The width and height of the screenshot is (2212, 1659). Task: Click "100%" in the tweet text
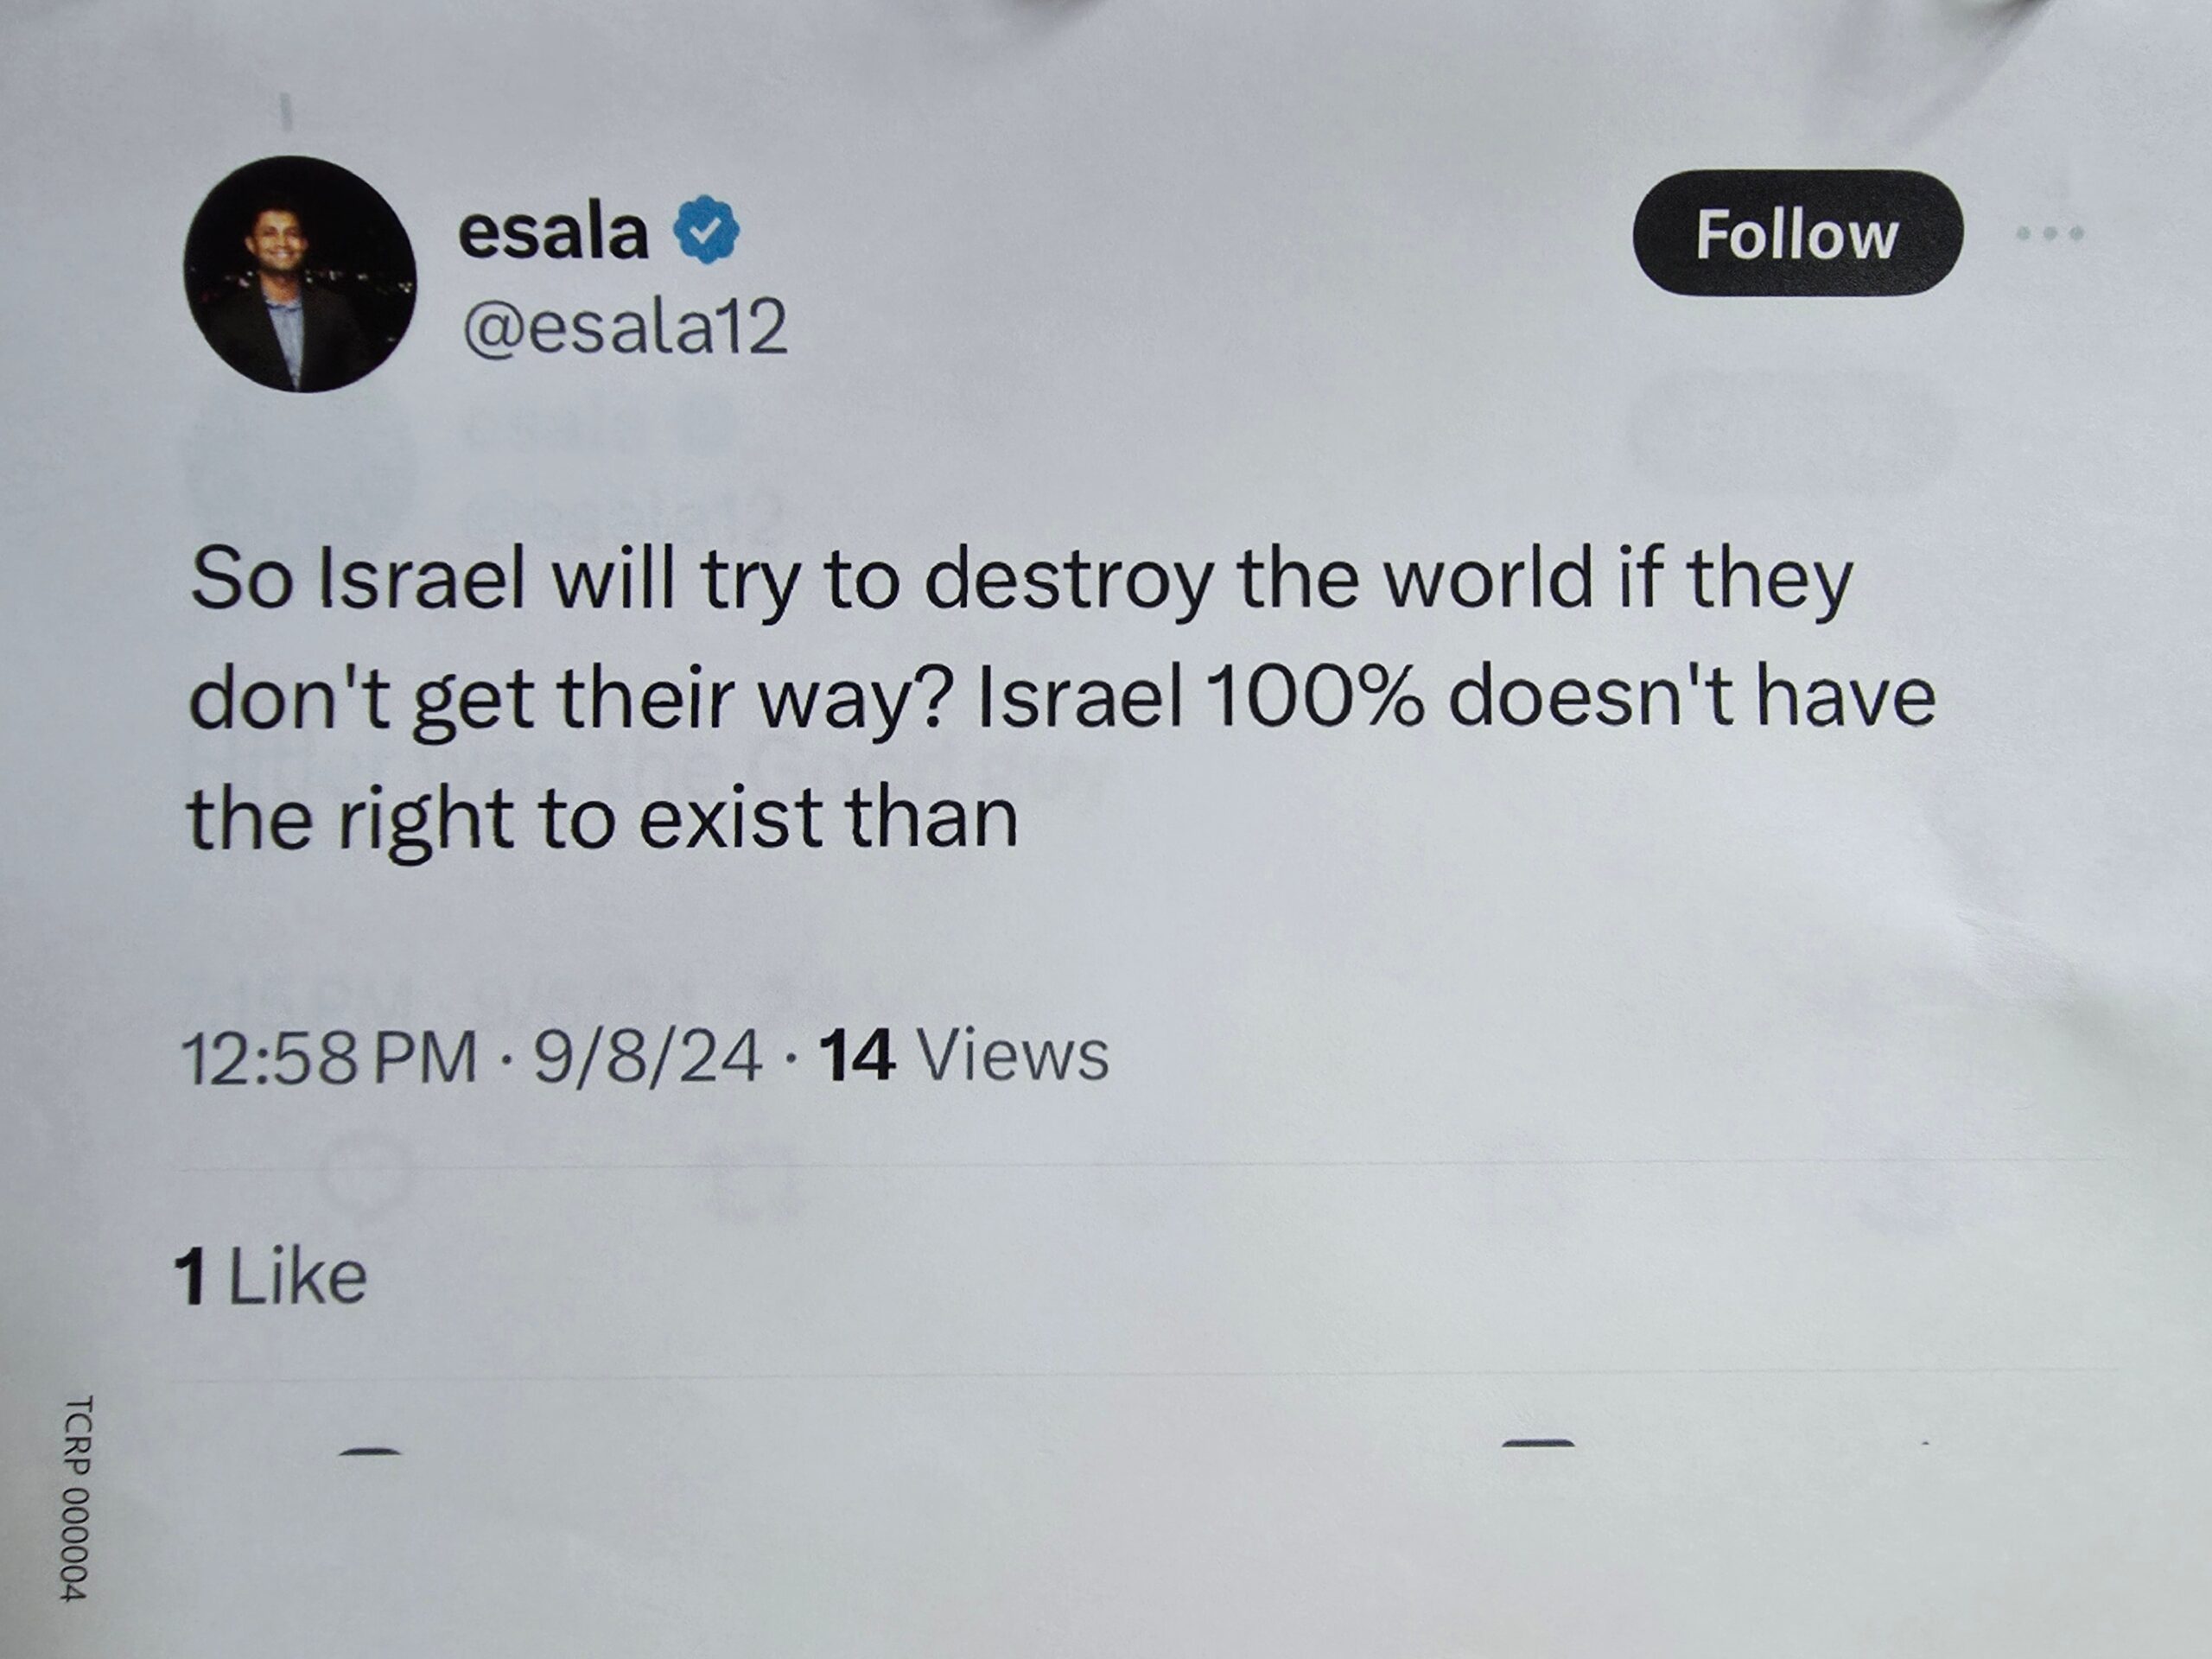click(x=1315, y=697)
